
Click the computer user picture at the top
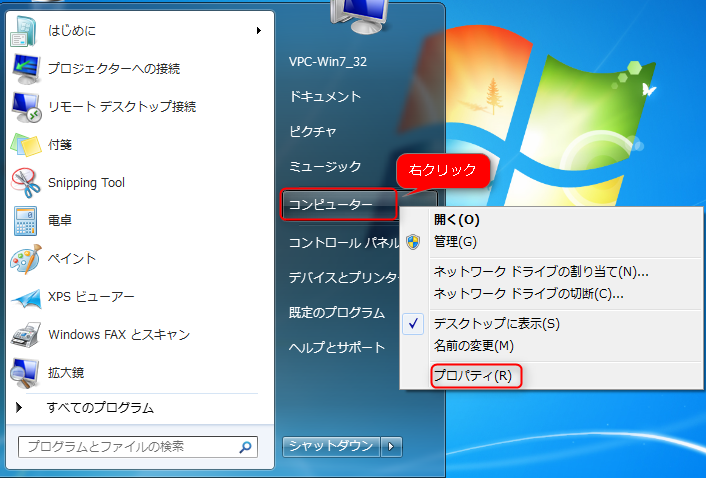pyautogui.click(x=360, y=16)
